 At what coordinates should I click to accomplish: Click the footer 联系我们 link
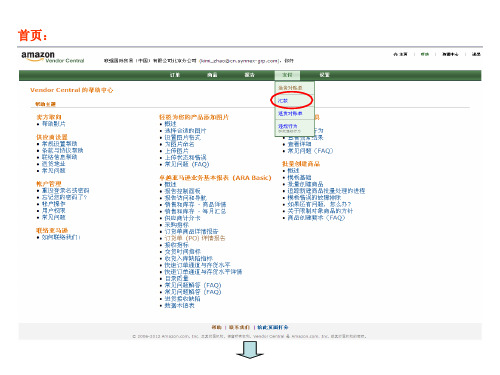239,327
